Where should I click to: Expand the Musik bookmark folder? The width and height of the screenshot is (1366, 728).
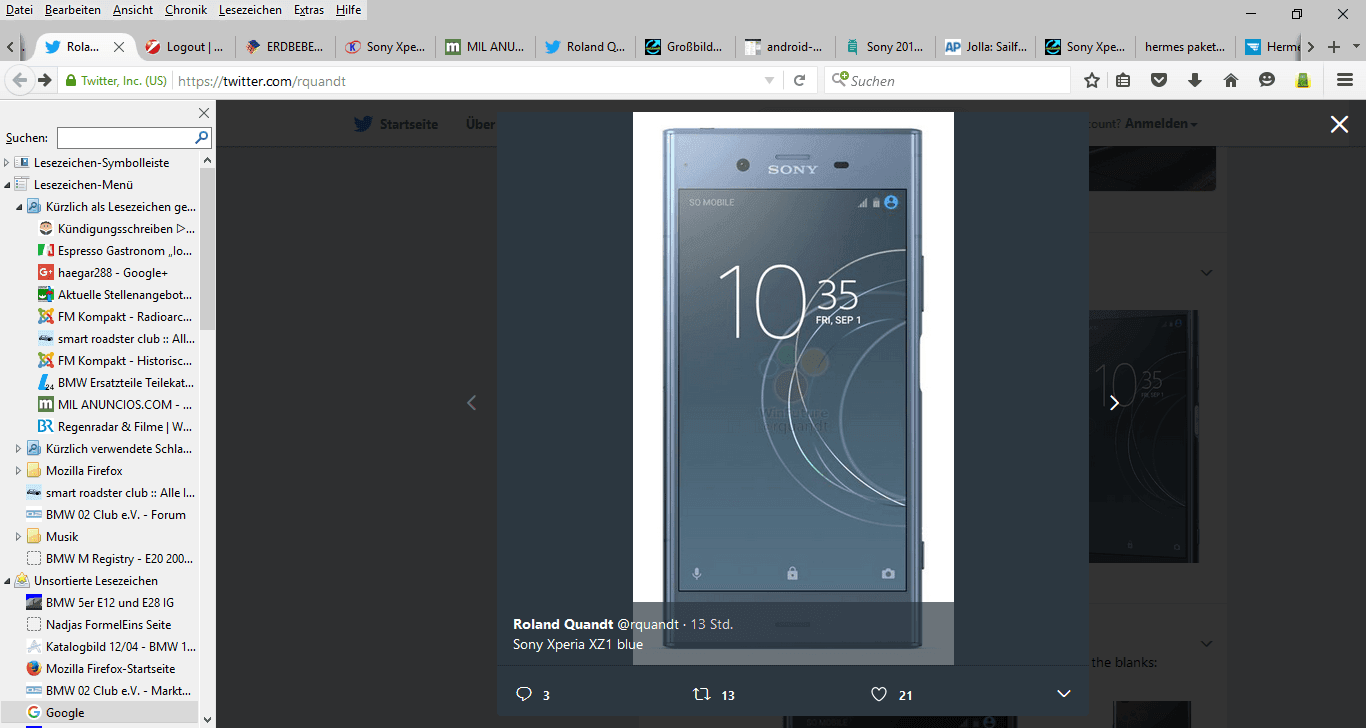click(x=19, y=537)
